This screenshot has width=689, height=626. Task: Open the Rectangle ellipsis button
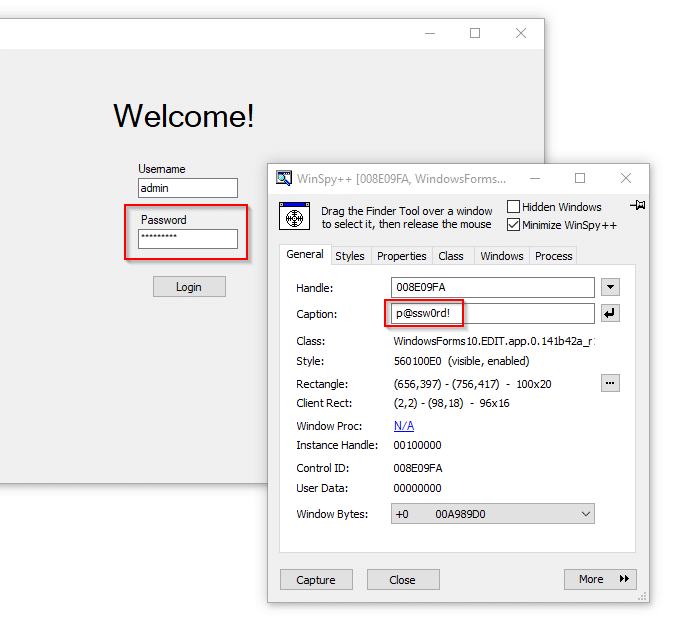pyautogui.click(x=610, y=383)
